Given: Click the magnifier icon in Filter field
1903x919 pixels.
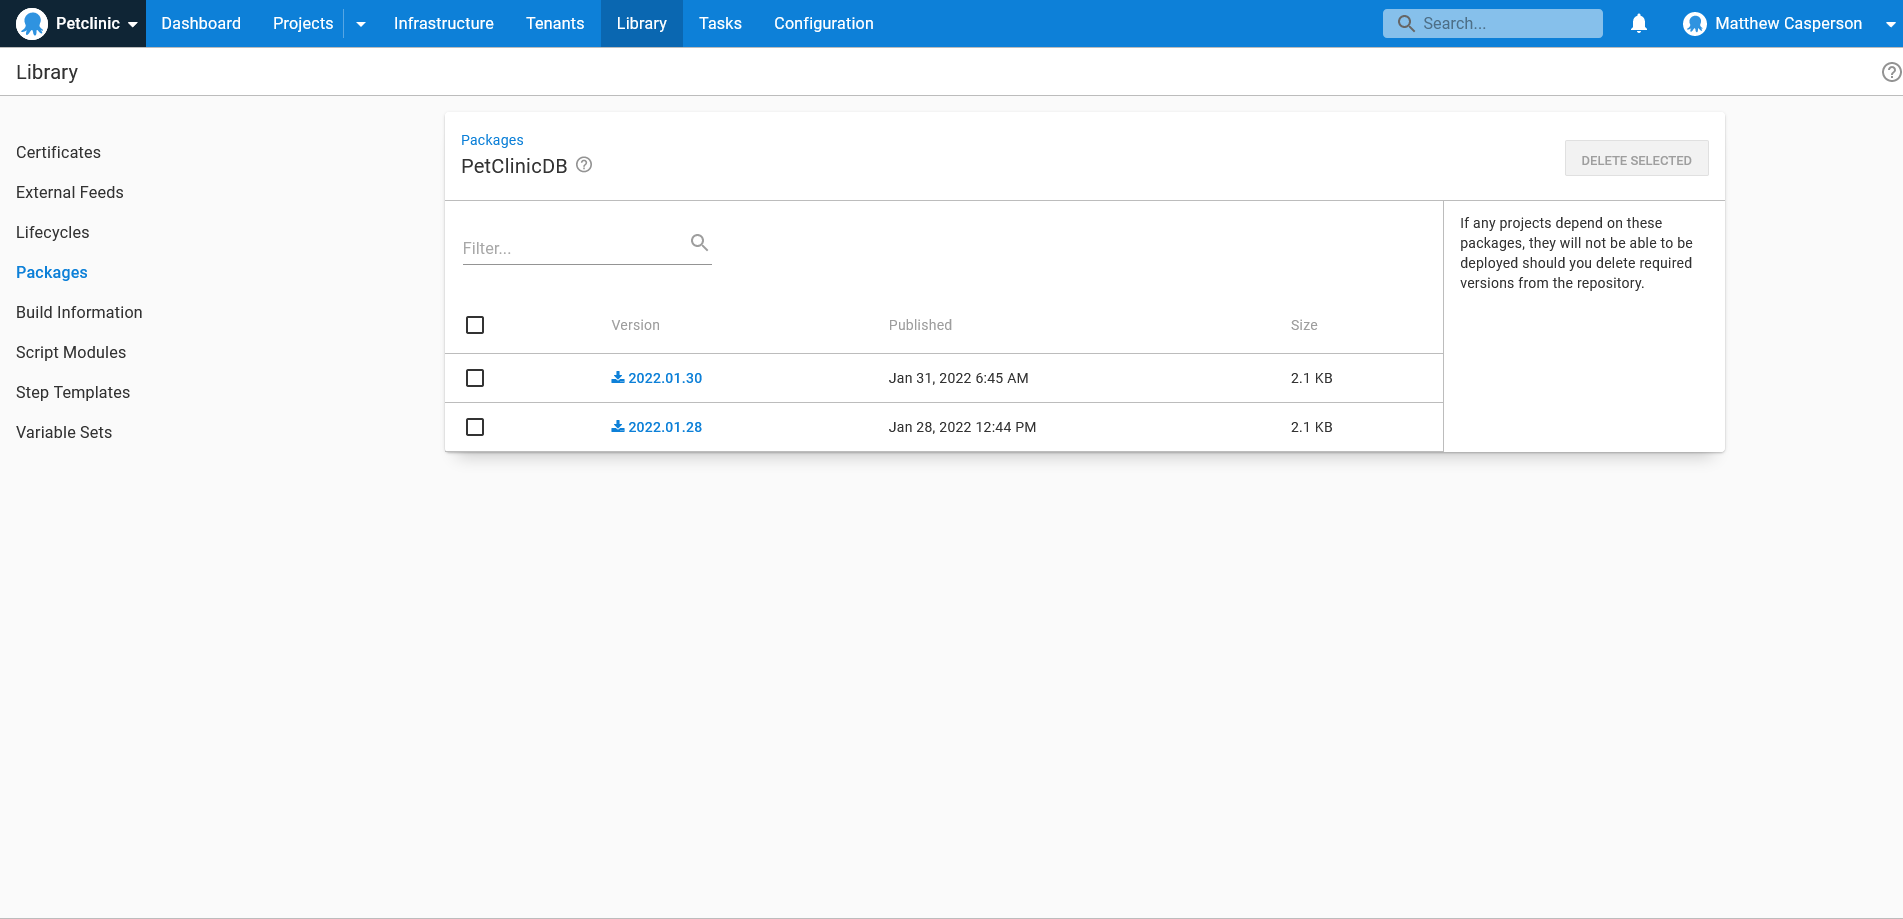Looking at the screenshot, I should (699, 243).
